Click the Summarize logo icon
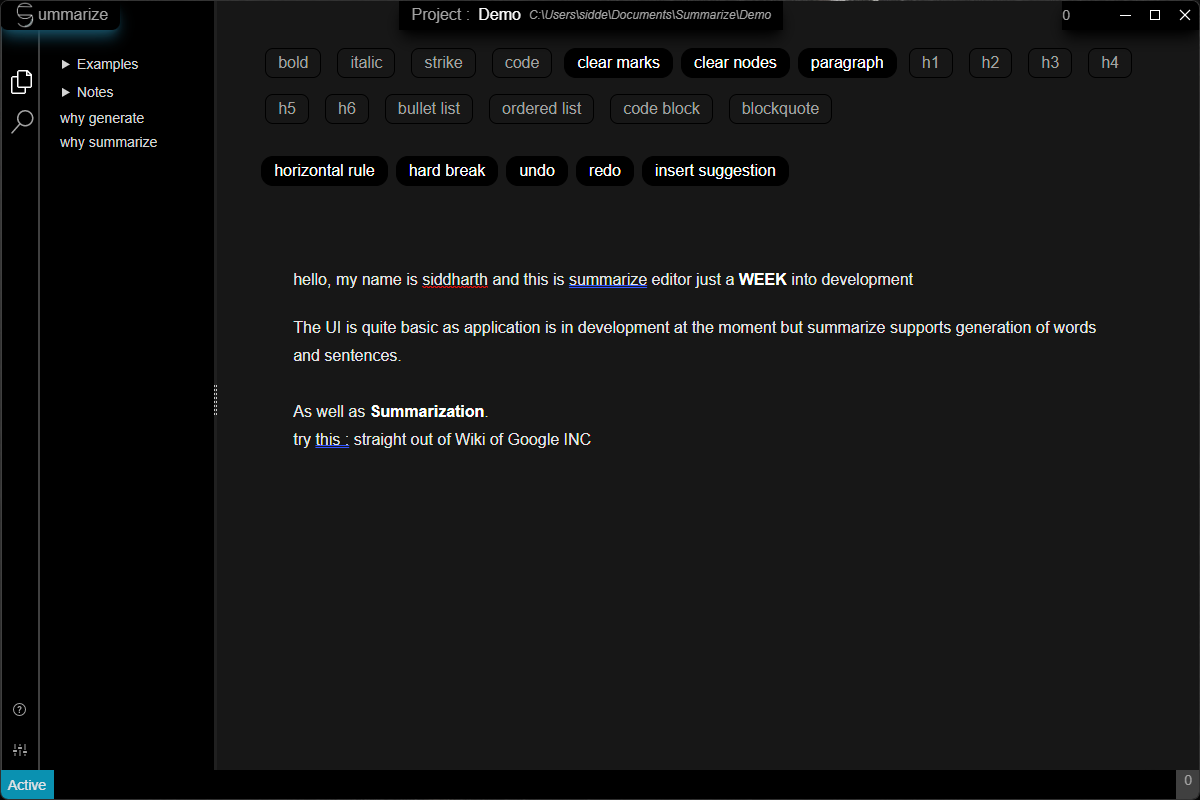The image size is (1200, 800). click(25, 15)
